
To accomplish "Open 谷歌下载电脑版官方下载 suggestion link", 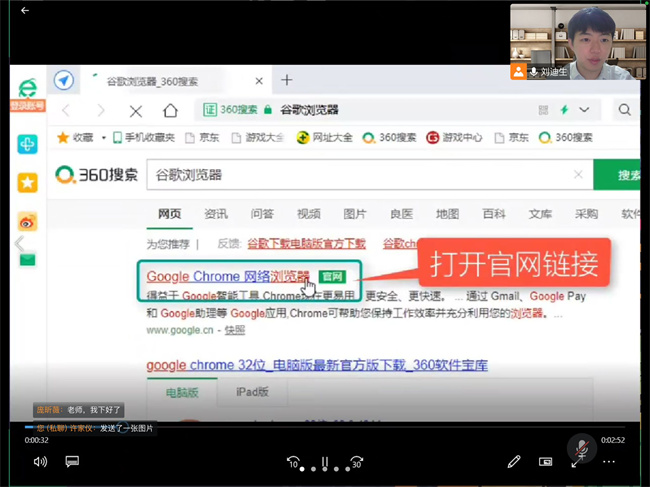I will [x=307, y=243].
